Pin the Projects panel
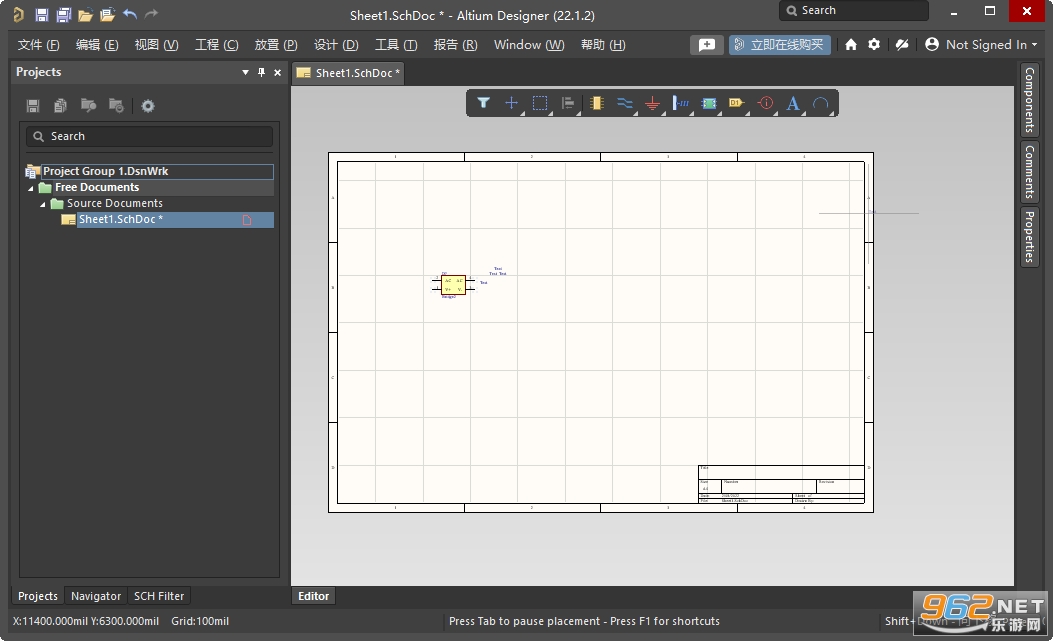The image size is (1053, 641). pos(261,72)
